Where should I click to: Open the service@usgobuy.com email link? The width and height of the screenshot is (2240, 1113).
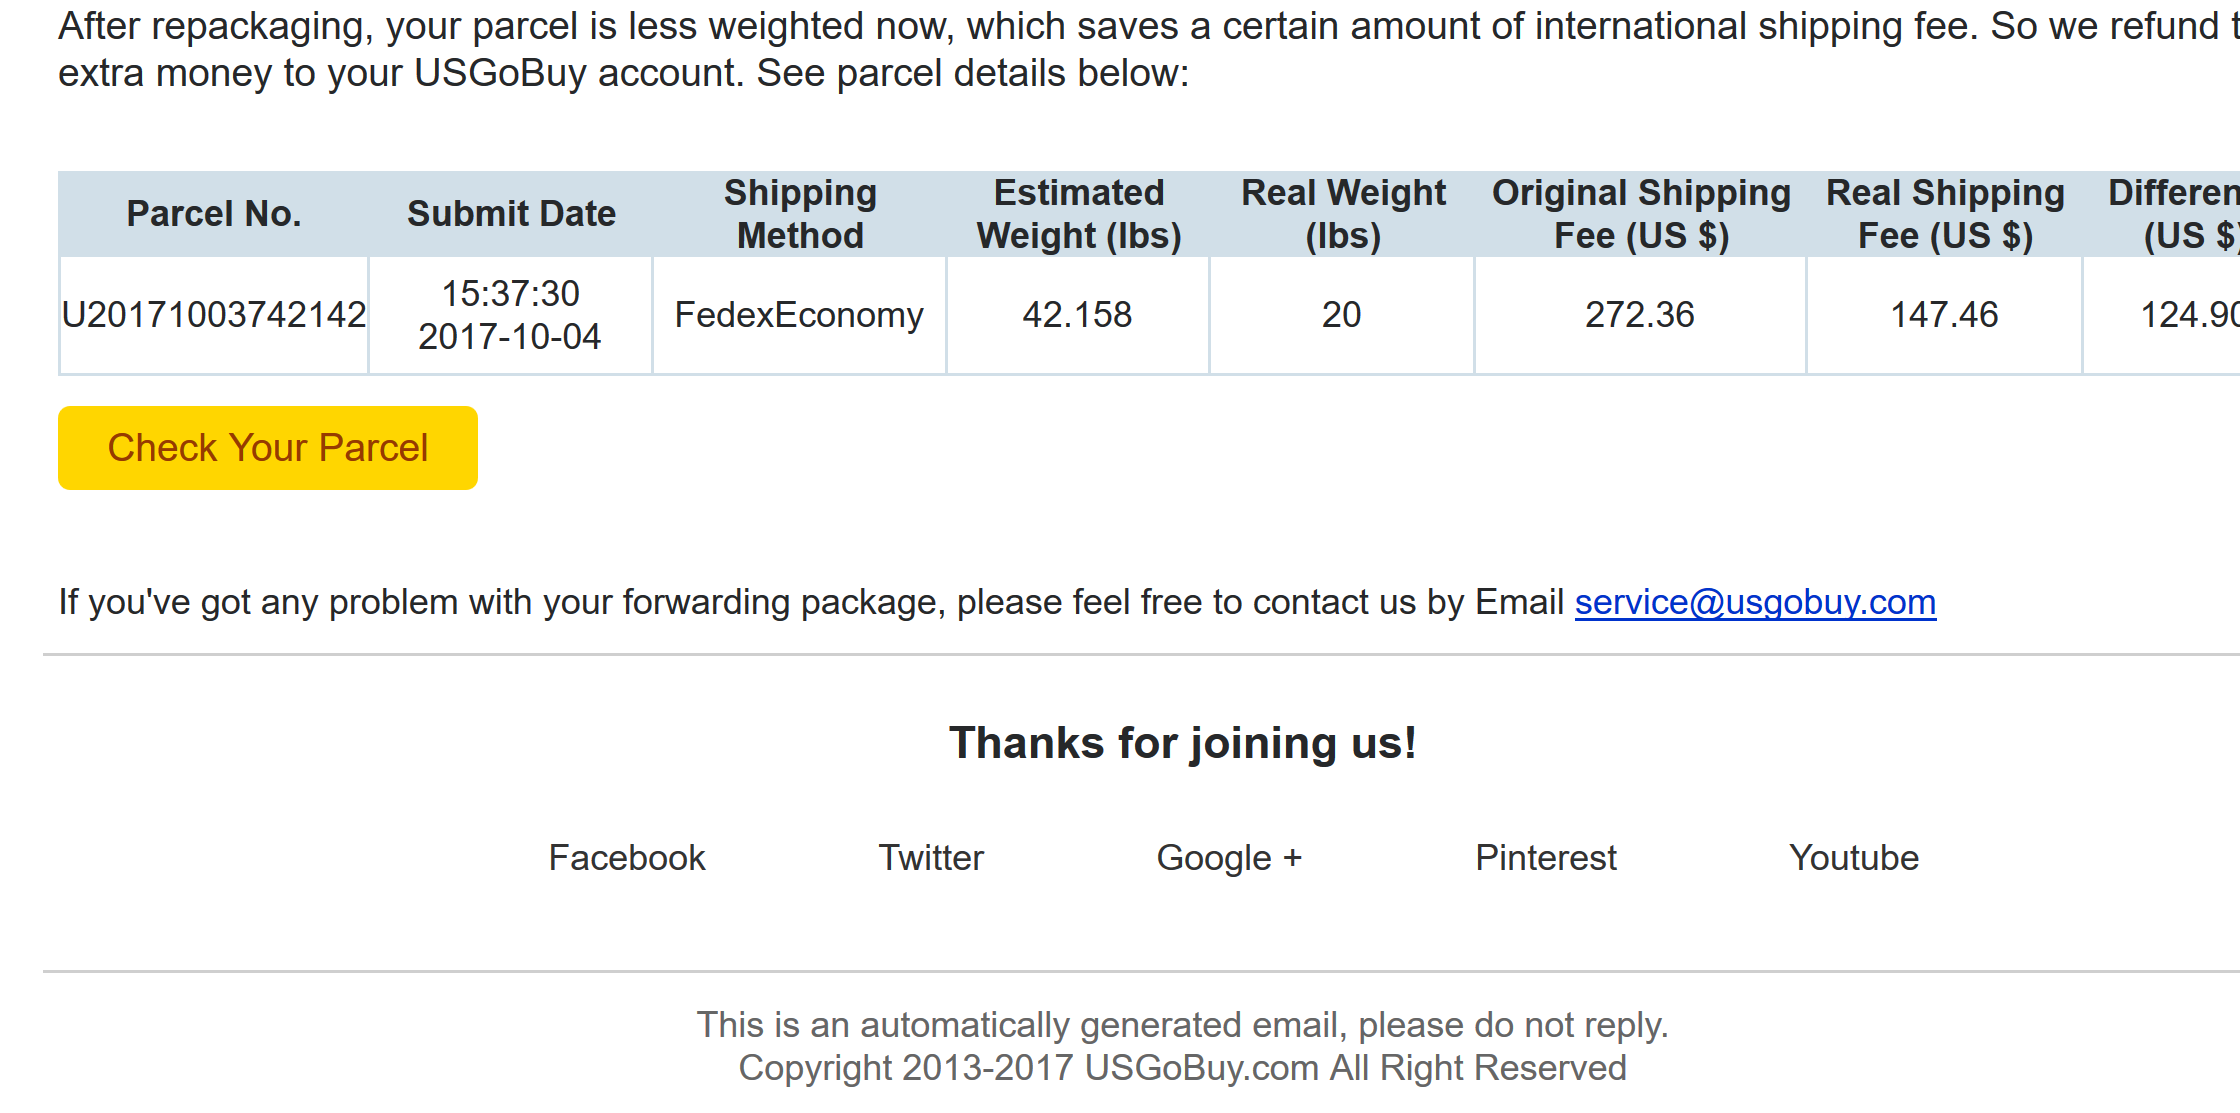pyautogui.click(x=1755, y=602)
